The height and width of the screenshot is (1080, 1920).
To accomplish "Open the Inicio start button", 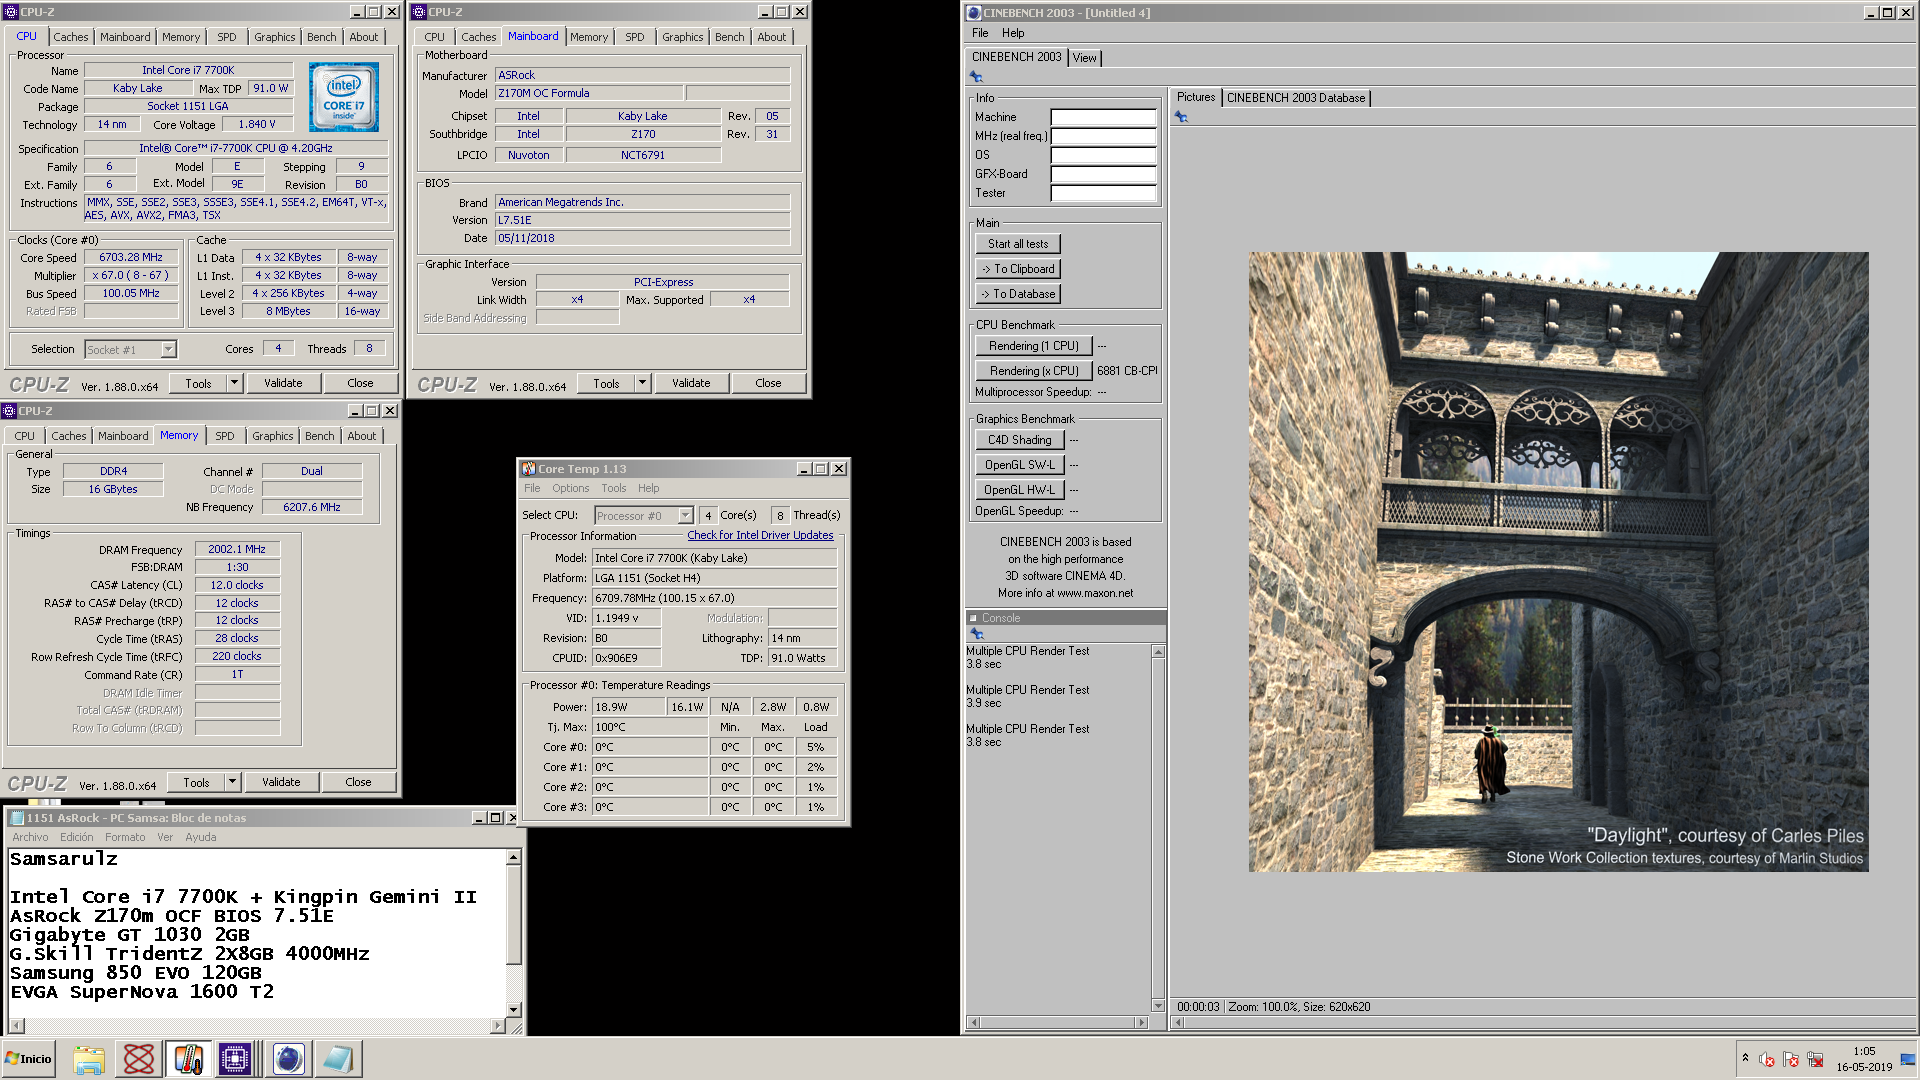I will pos(28,1059).
